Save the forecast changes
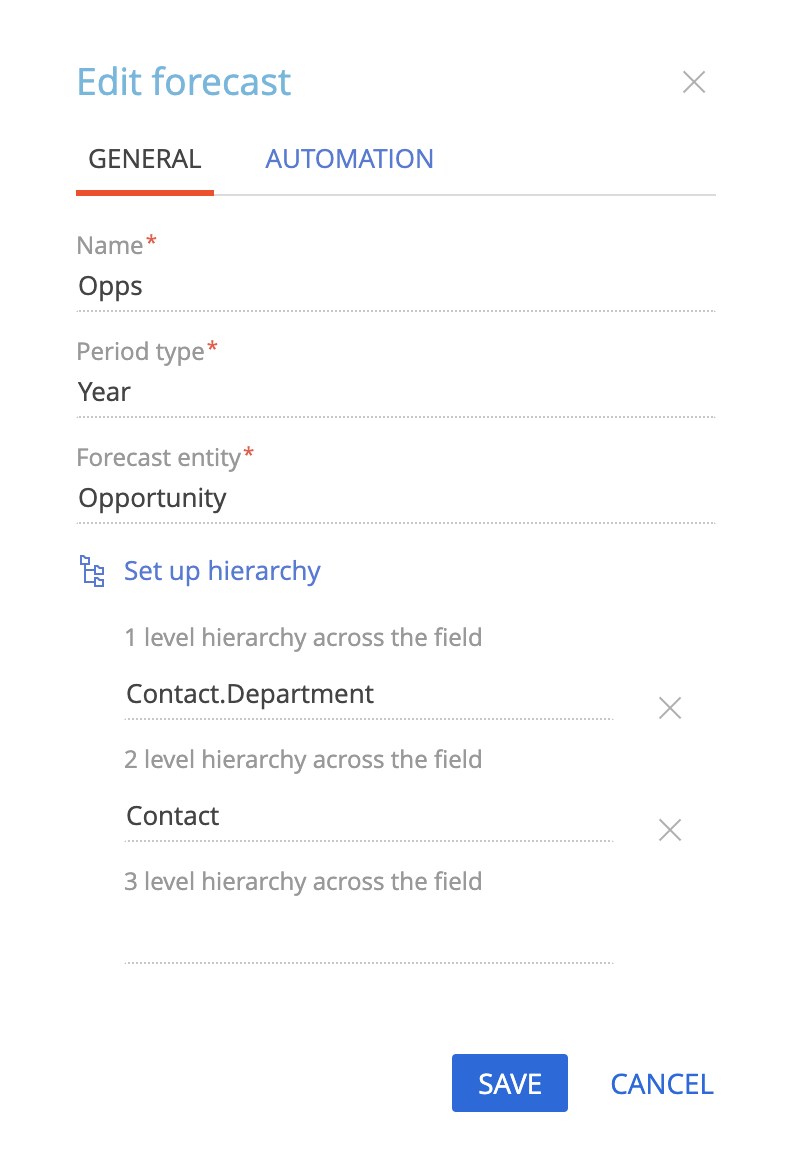The height and width of the screenshot is (1154, 790). 509,1083
